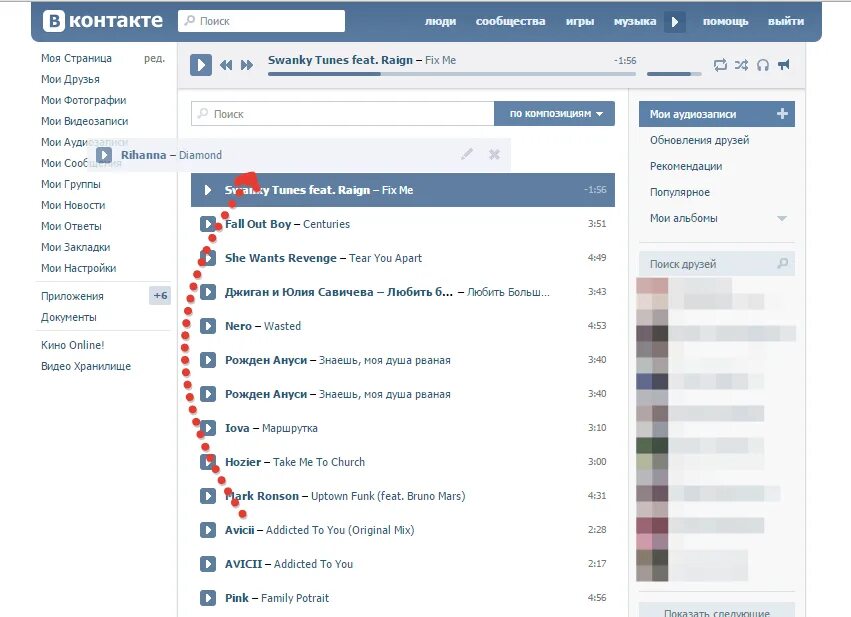Open Приложения link

coord(72,296)
